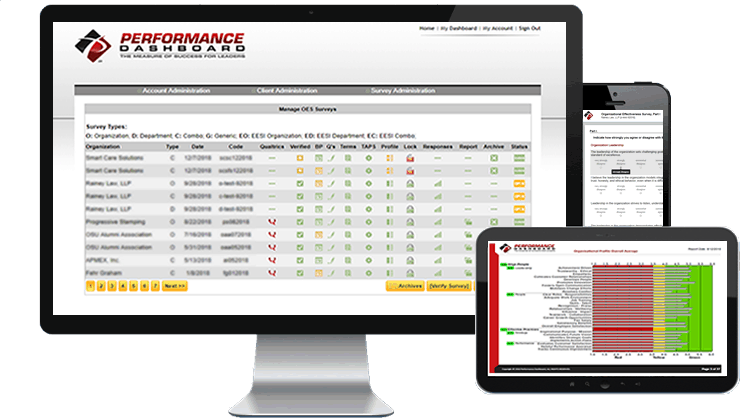The image size is (740, 418).
Task: Open Client Administration menu
Action: pos(287,91)
